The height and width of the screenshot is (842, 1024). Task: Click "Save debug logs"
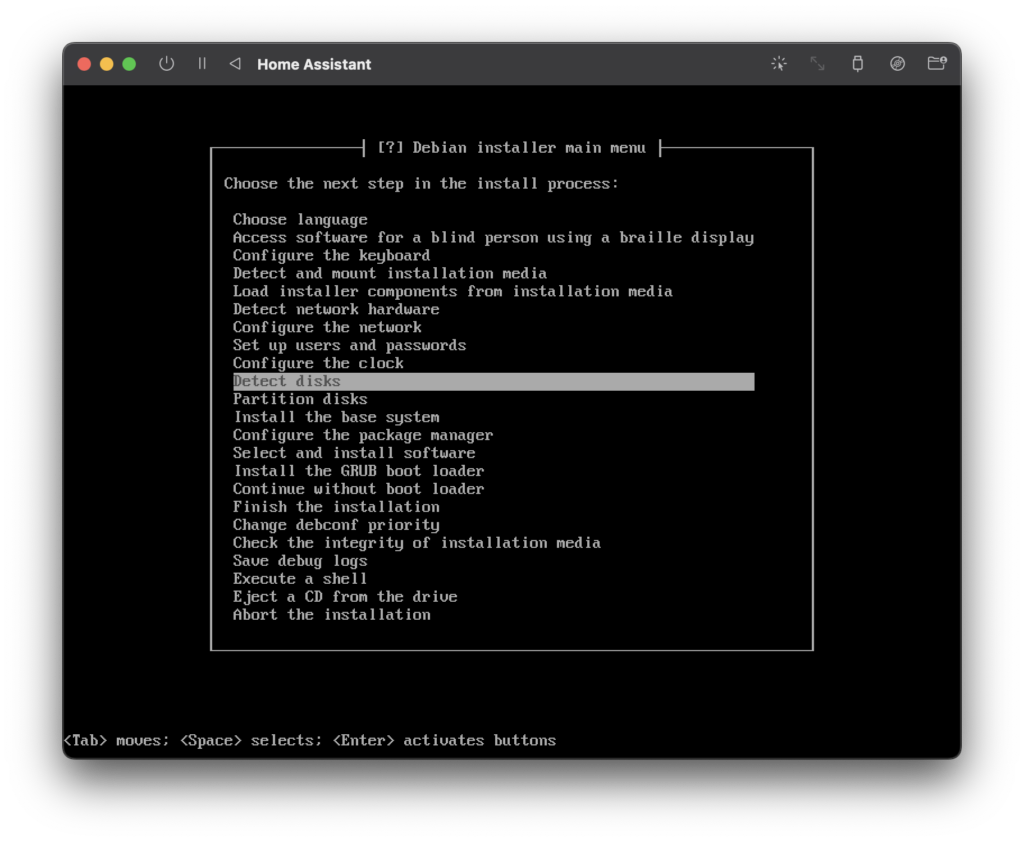(x=494, y=561)
